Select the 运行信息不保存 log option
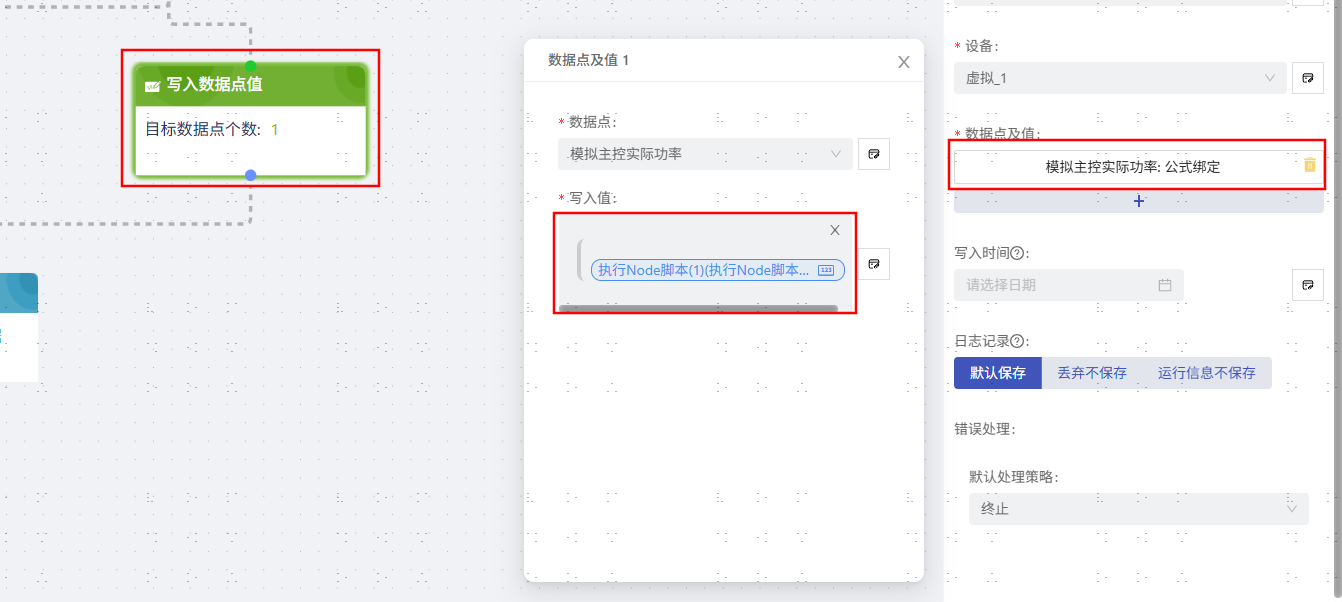The width and height of the screenshot is (1342, 602). coord(1206,373)
